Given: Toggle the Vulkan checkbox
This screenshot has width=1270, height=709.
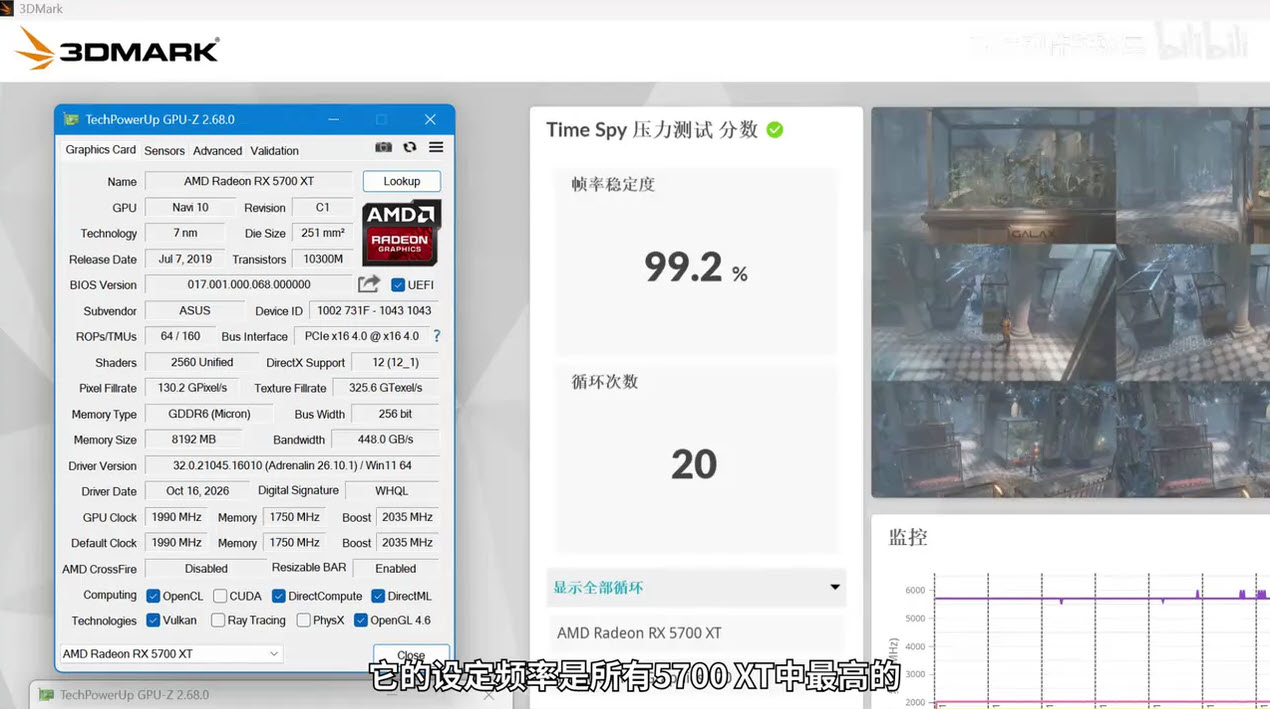Looking at the screenshot, I should 153,620.
